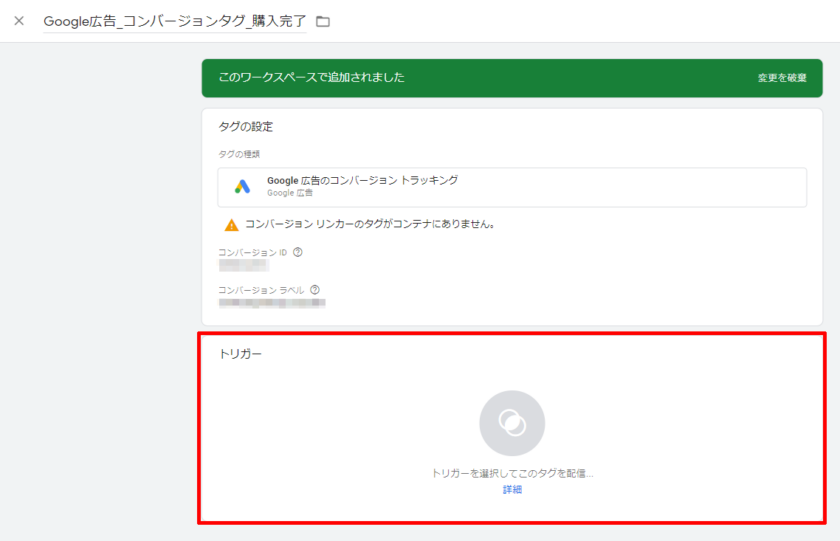This screenshot has height=541, width=840.
Task: Click the gray trigger circle icon
Action: point(512,423)
